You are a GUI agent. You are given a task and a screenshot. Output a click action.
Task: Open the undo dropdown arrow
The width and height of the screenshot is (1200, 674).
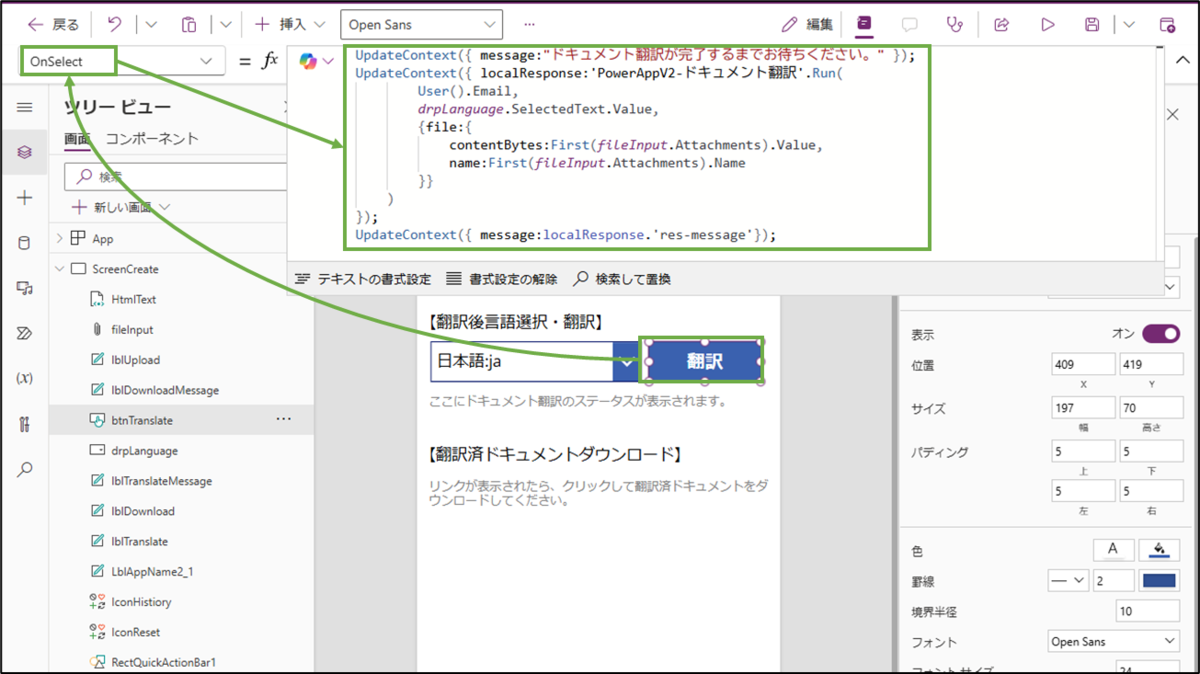click(151, 24)
